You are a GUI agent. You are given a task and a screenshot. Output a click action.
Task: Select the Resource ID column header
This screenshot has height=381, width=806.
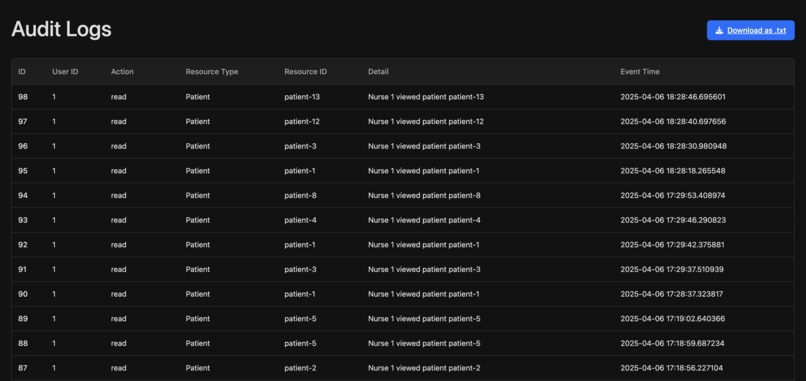(305, 71)
